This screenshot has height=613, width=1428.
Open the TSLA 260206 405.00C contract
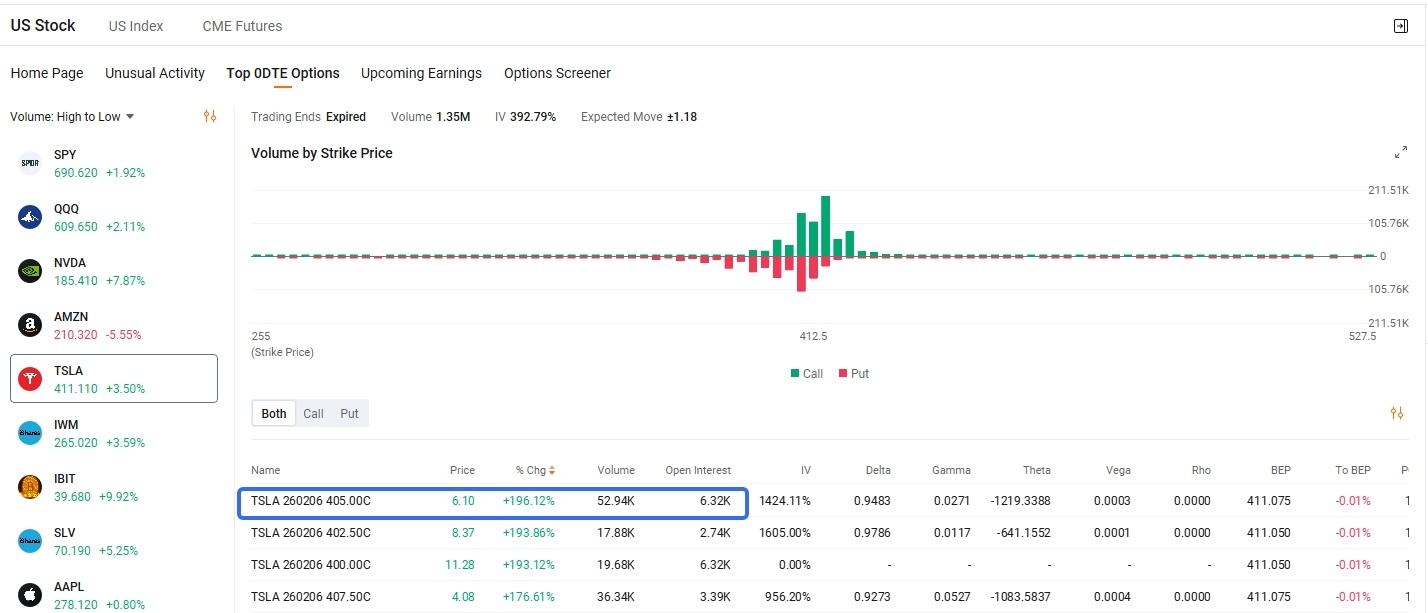[x=311, y=501]
